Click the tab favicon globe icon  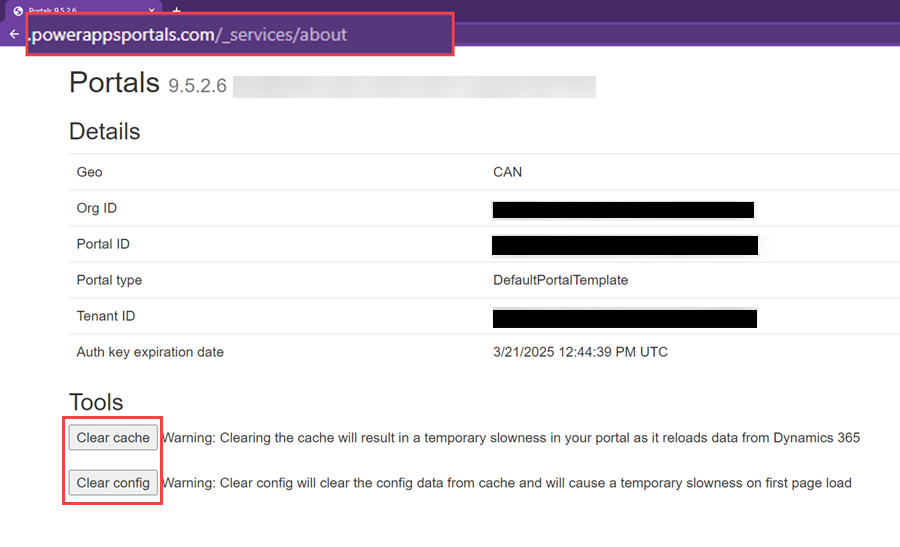(18, 10)
